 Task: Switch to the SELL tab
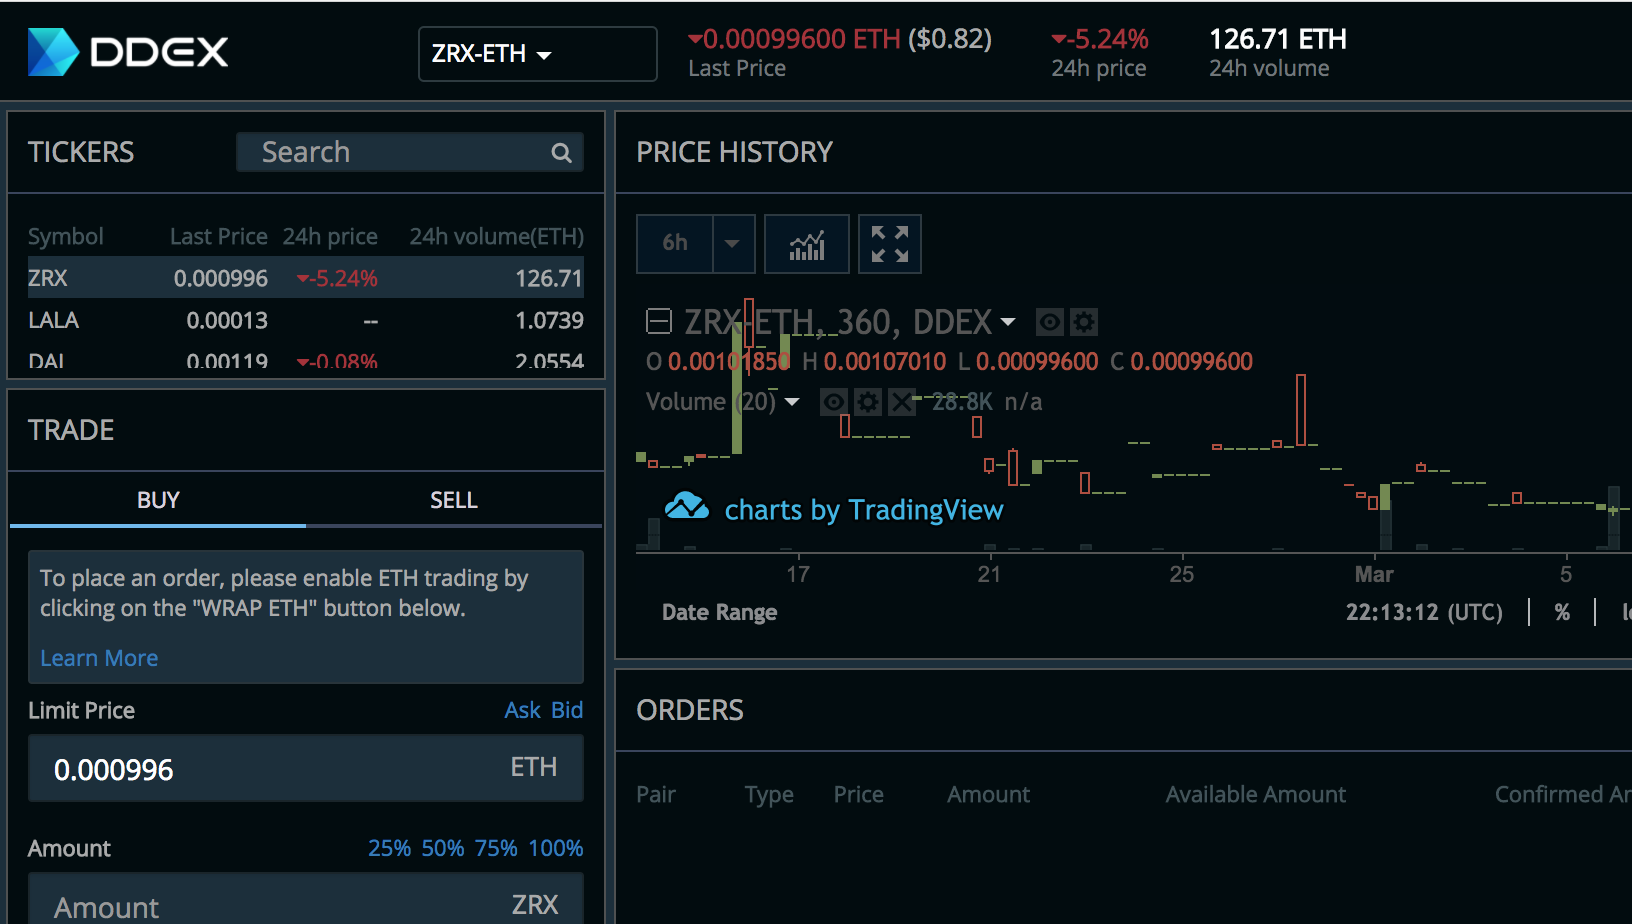click(x=454, y=499)
